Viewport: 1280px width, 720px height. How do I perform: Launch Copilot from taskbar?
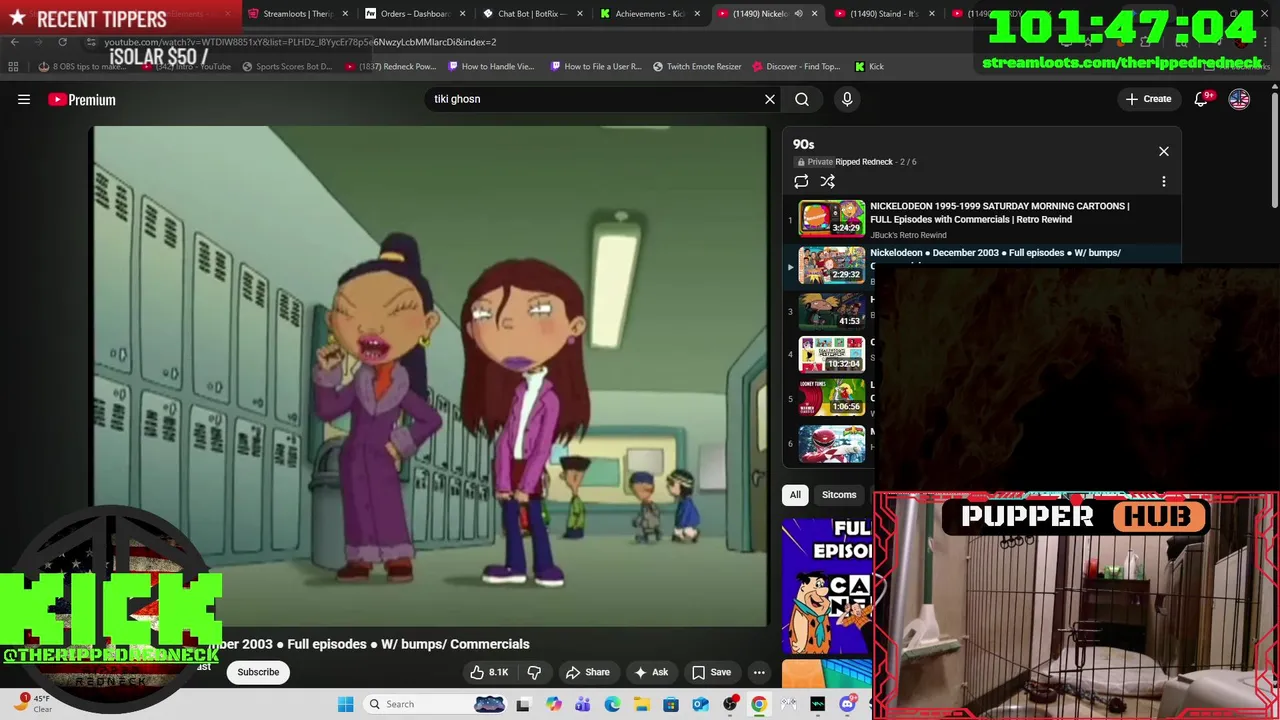click(554, 704)
